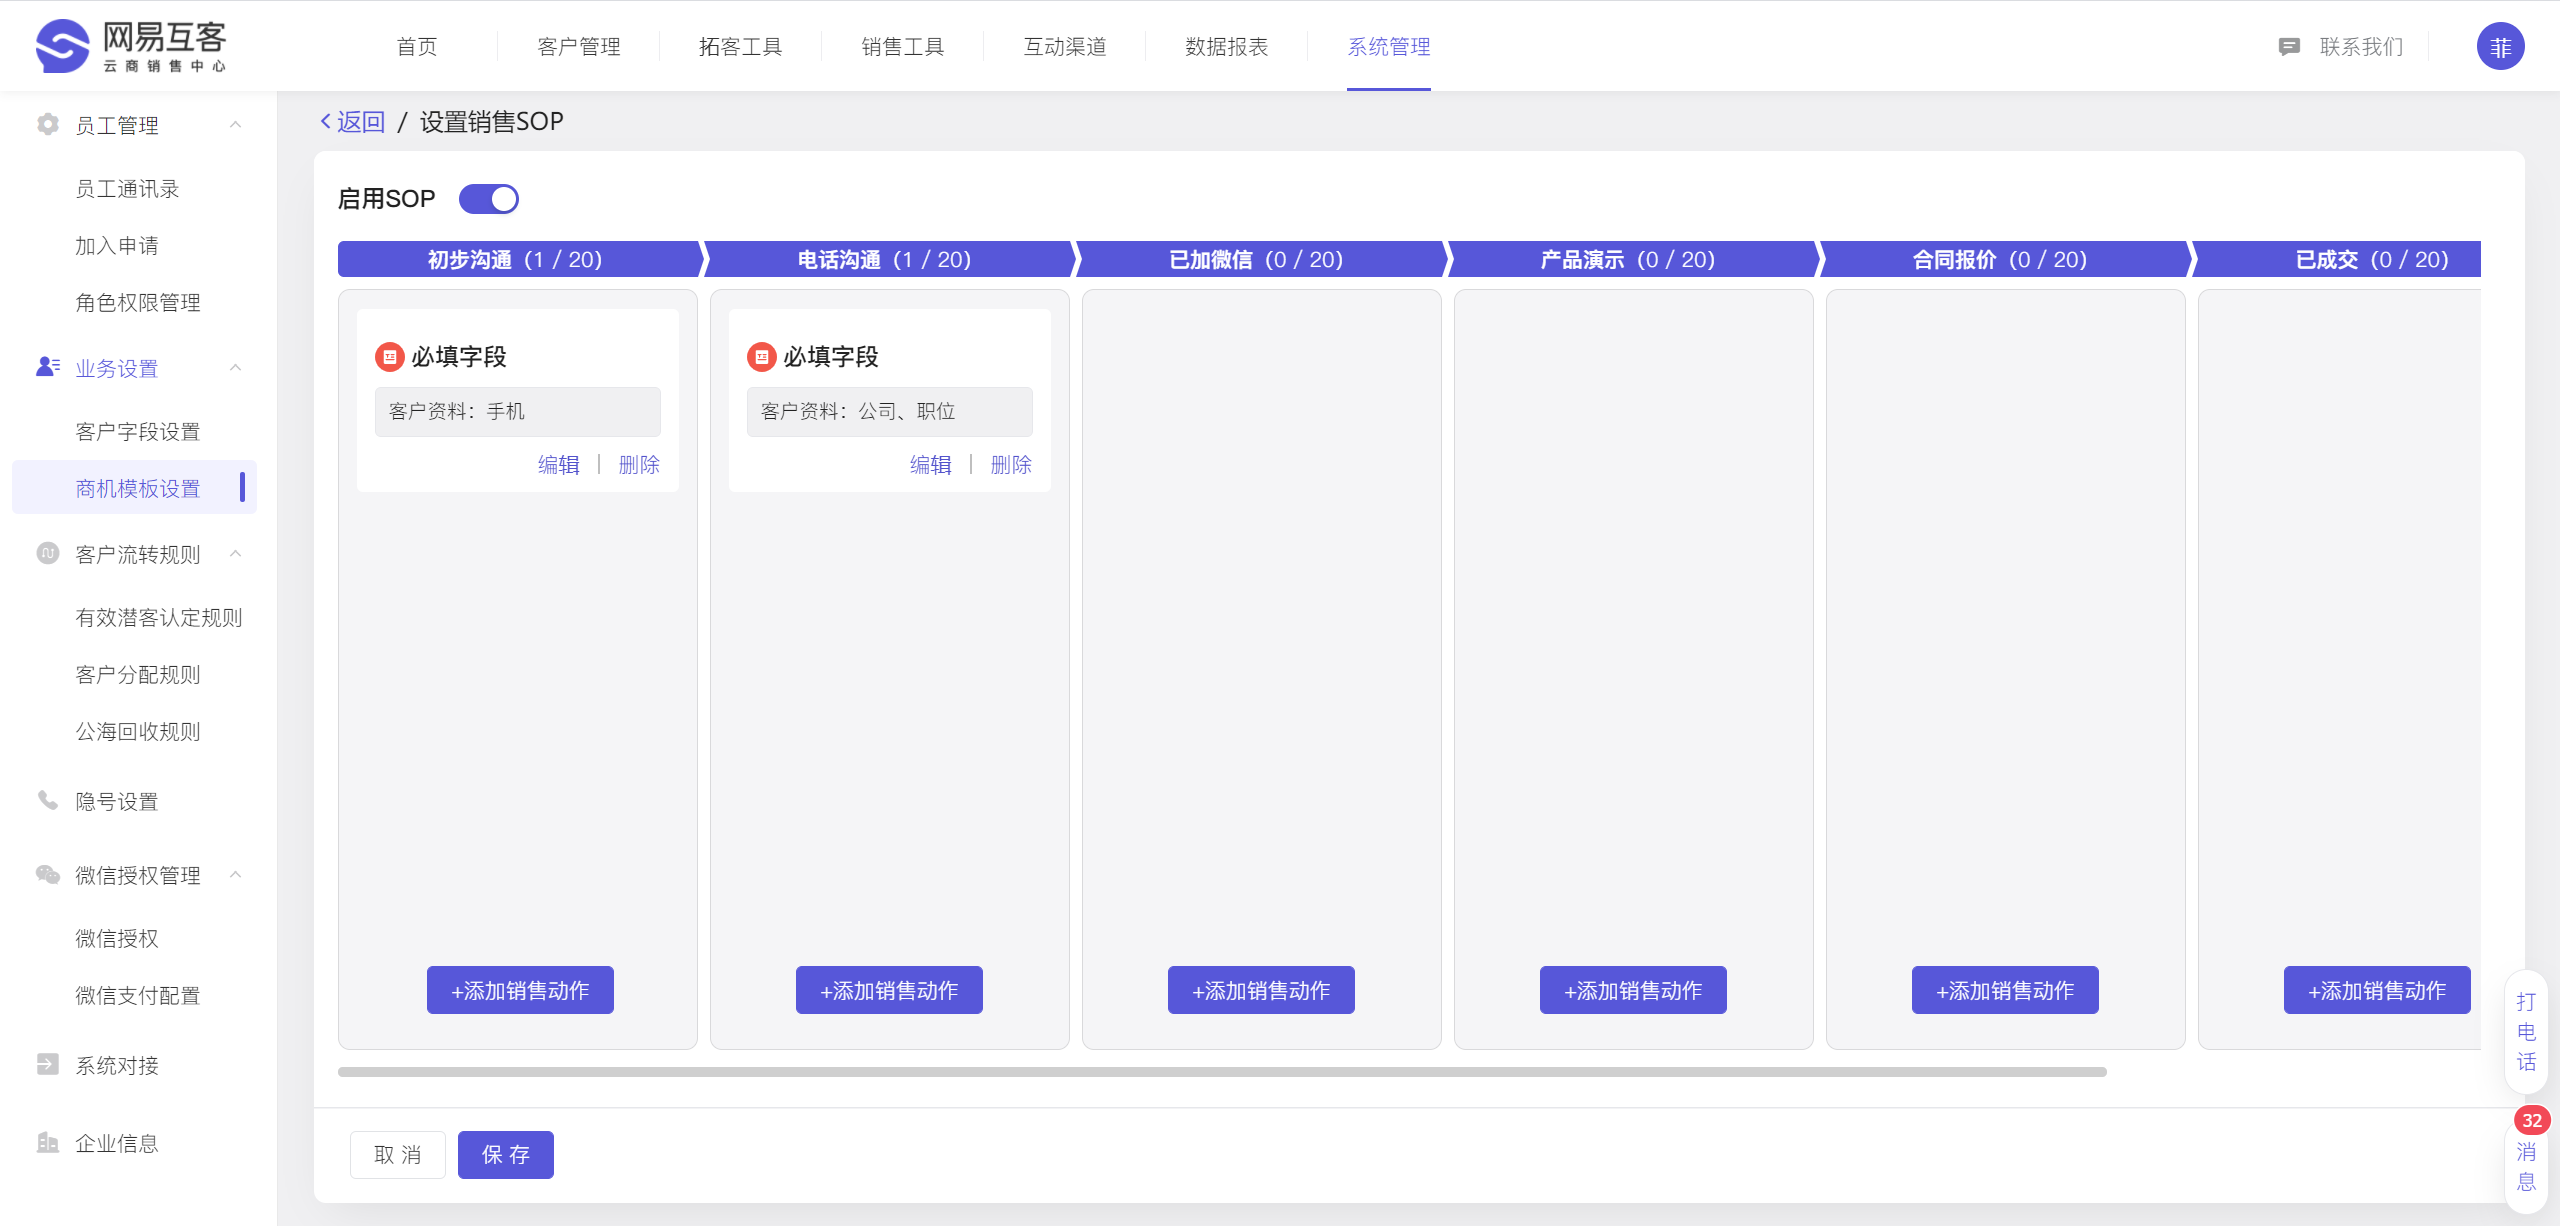This screenshot has width=2560, height=1226.
Task: Click the customer flow rules icon
Action: click(x=47, y=553)
